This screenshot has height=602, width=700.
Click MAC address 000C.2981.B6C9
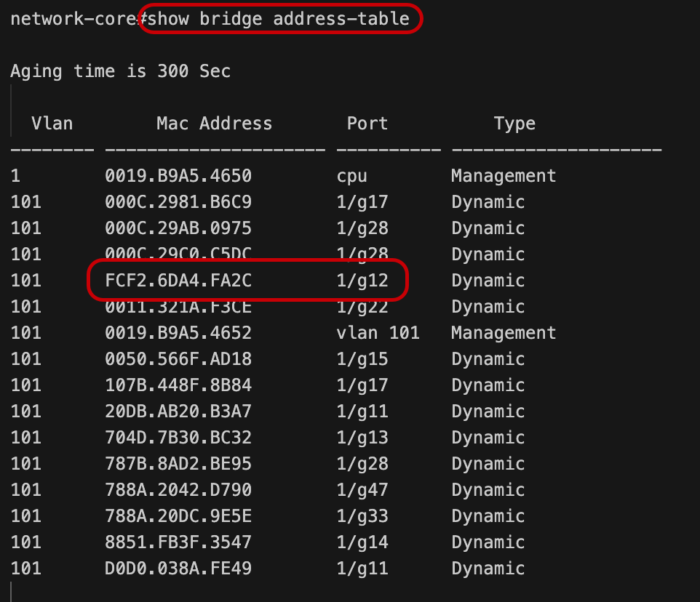[x=178, y=202]
